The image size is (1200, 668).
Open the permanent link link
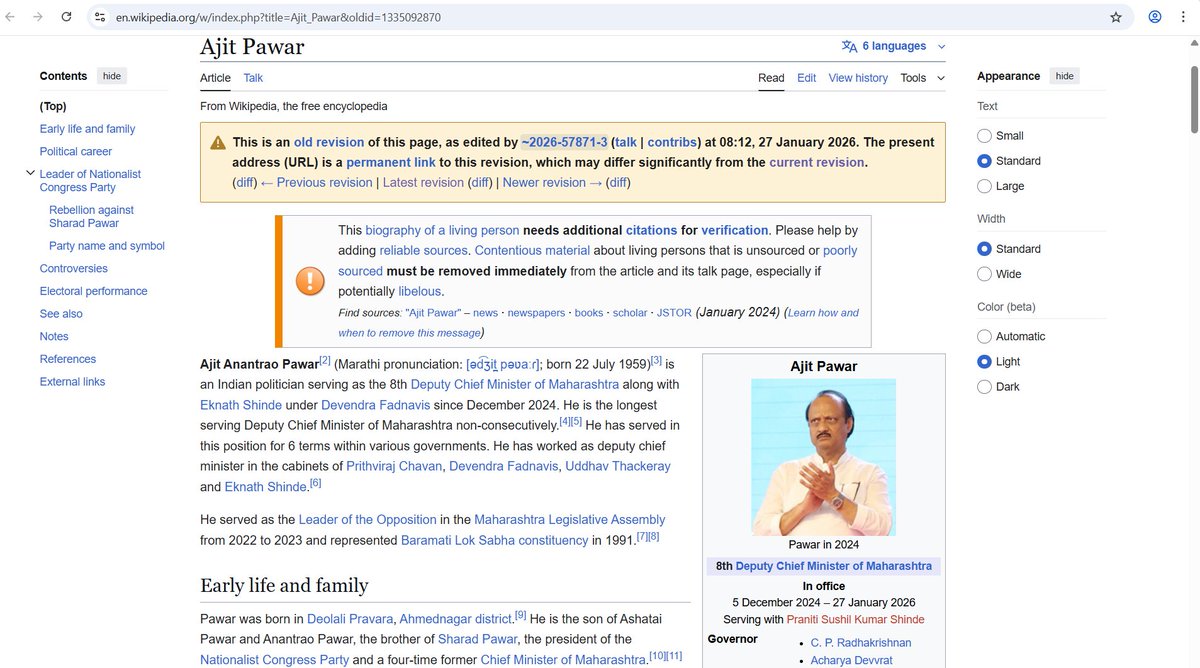point(390,162)
